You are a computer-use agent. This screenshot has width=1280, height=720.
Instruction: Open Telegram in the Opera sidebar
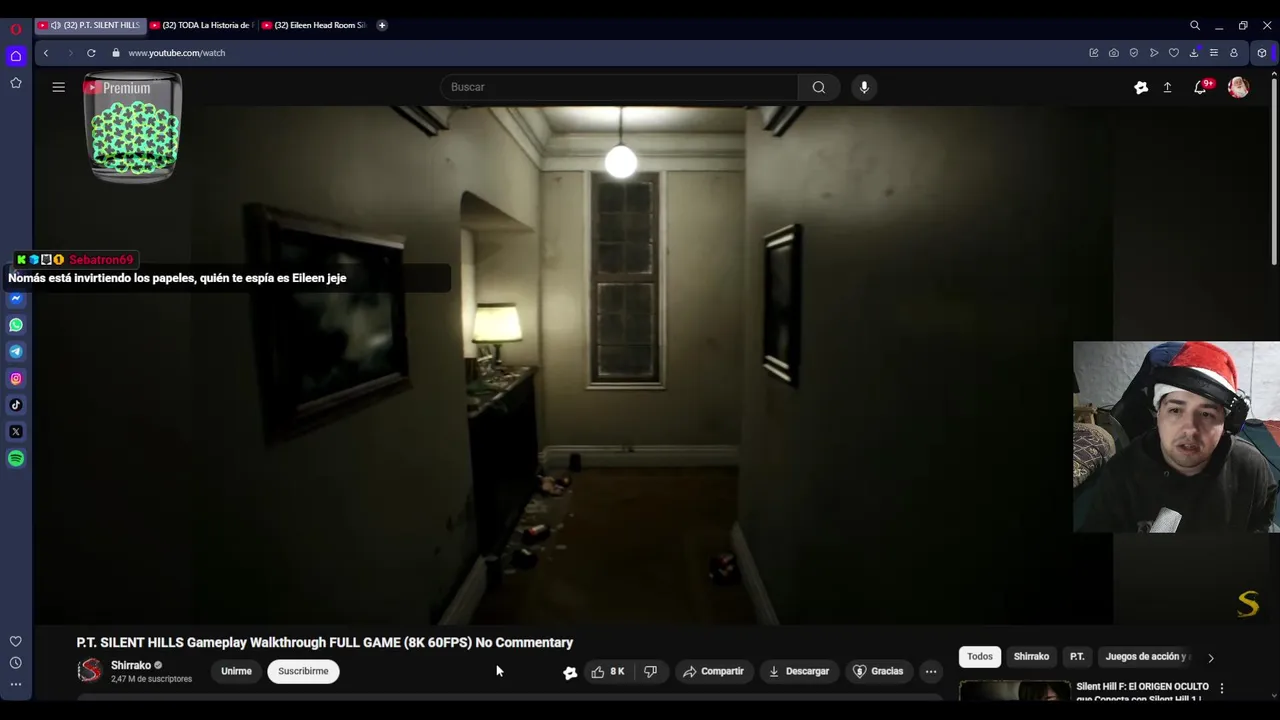(16, 351)
